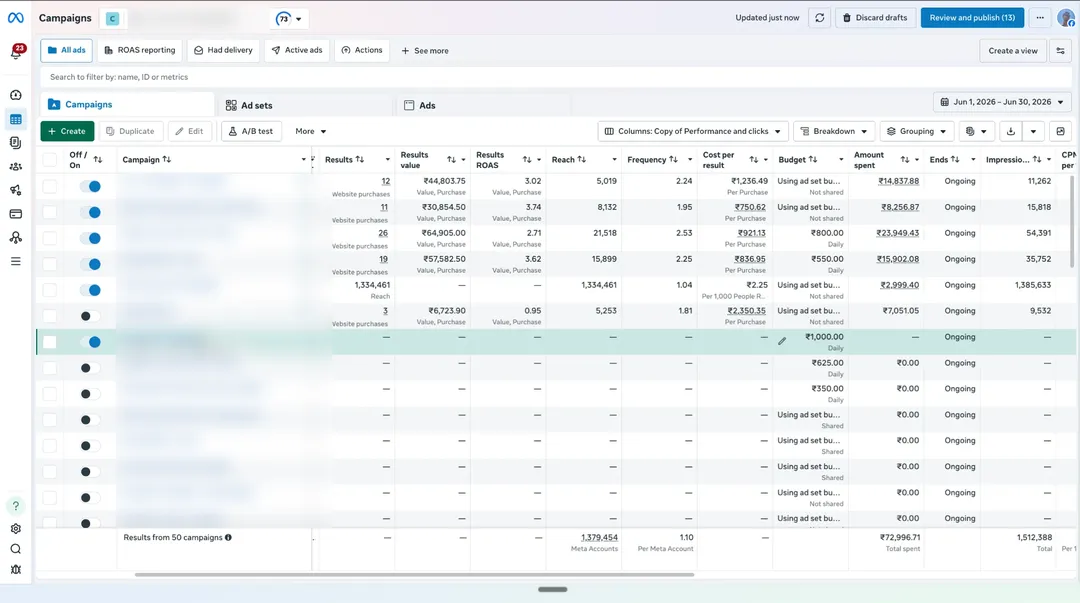Switch to the ROAS reporting view
1080x603 pixels.
point(140,50)
